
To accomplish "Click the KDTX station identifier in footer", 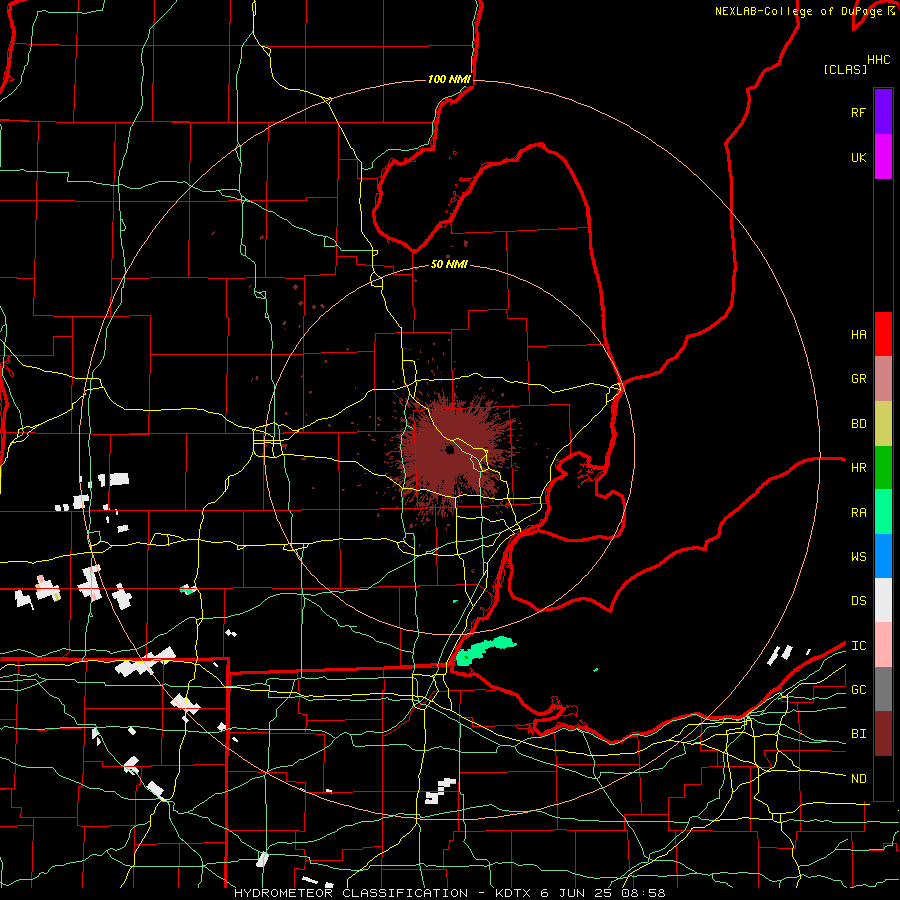I will 514,893.
